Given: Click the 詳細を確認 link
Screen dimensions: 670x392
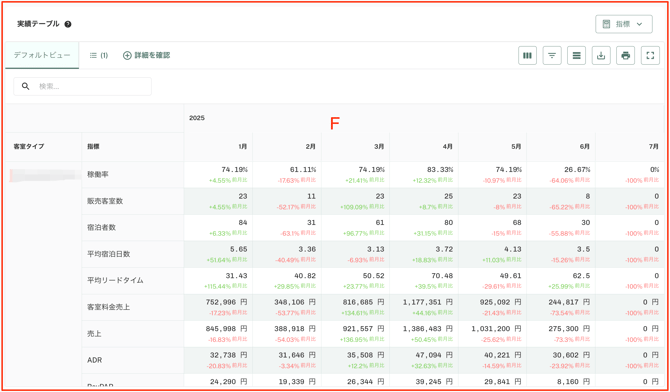Looking at the screenshot, I should [x=147, y=55].
